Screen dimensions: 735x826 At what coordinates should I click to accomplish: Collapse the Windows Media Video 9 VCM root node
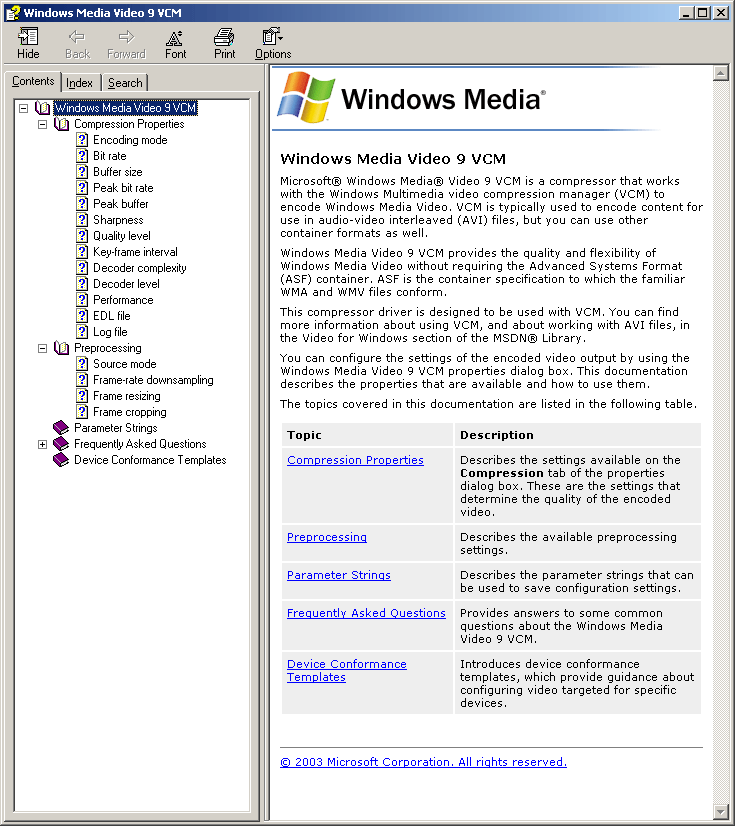pos(23,109)
